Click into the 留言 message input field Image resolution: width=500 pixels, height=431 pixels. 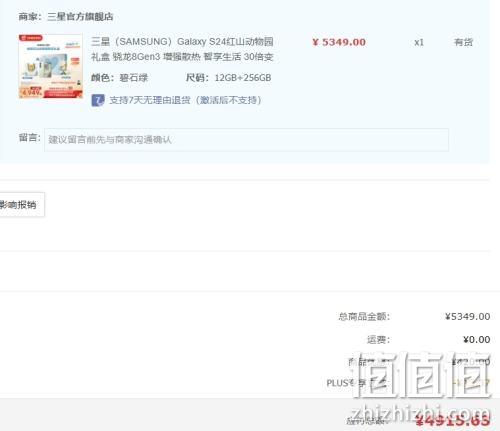tap(246, 140)
